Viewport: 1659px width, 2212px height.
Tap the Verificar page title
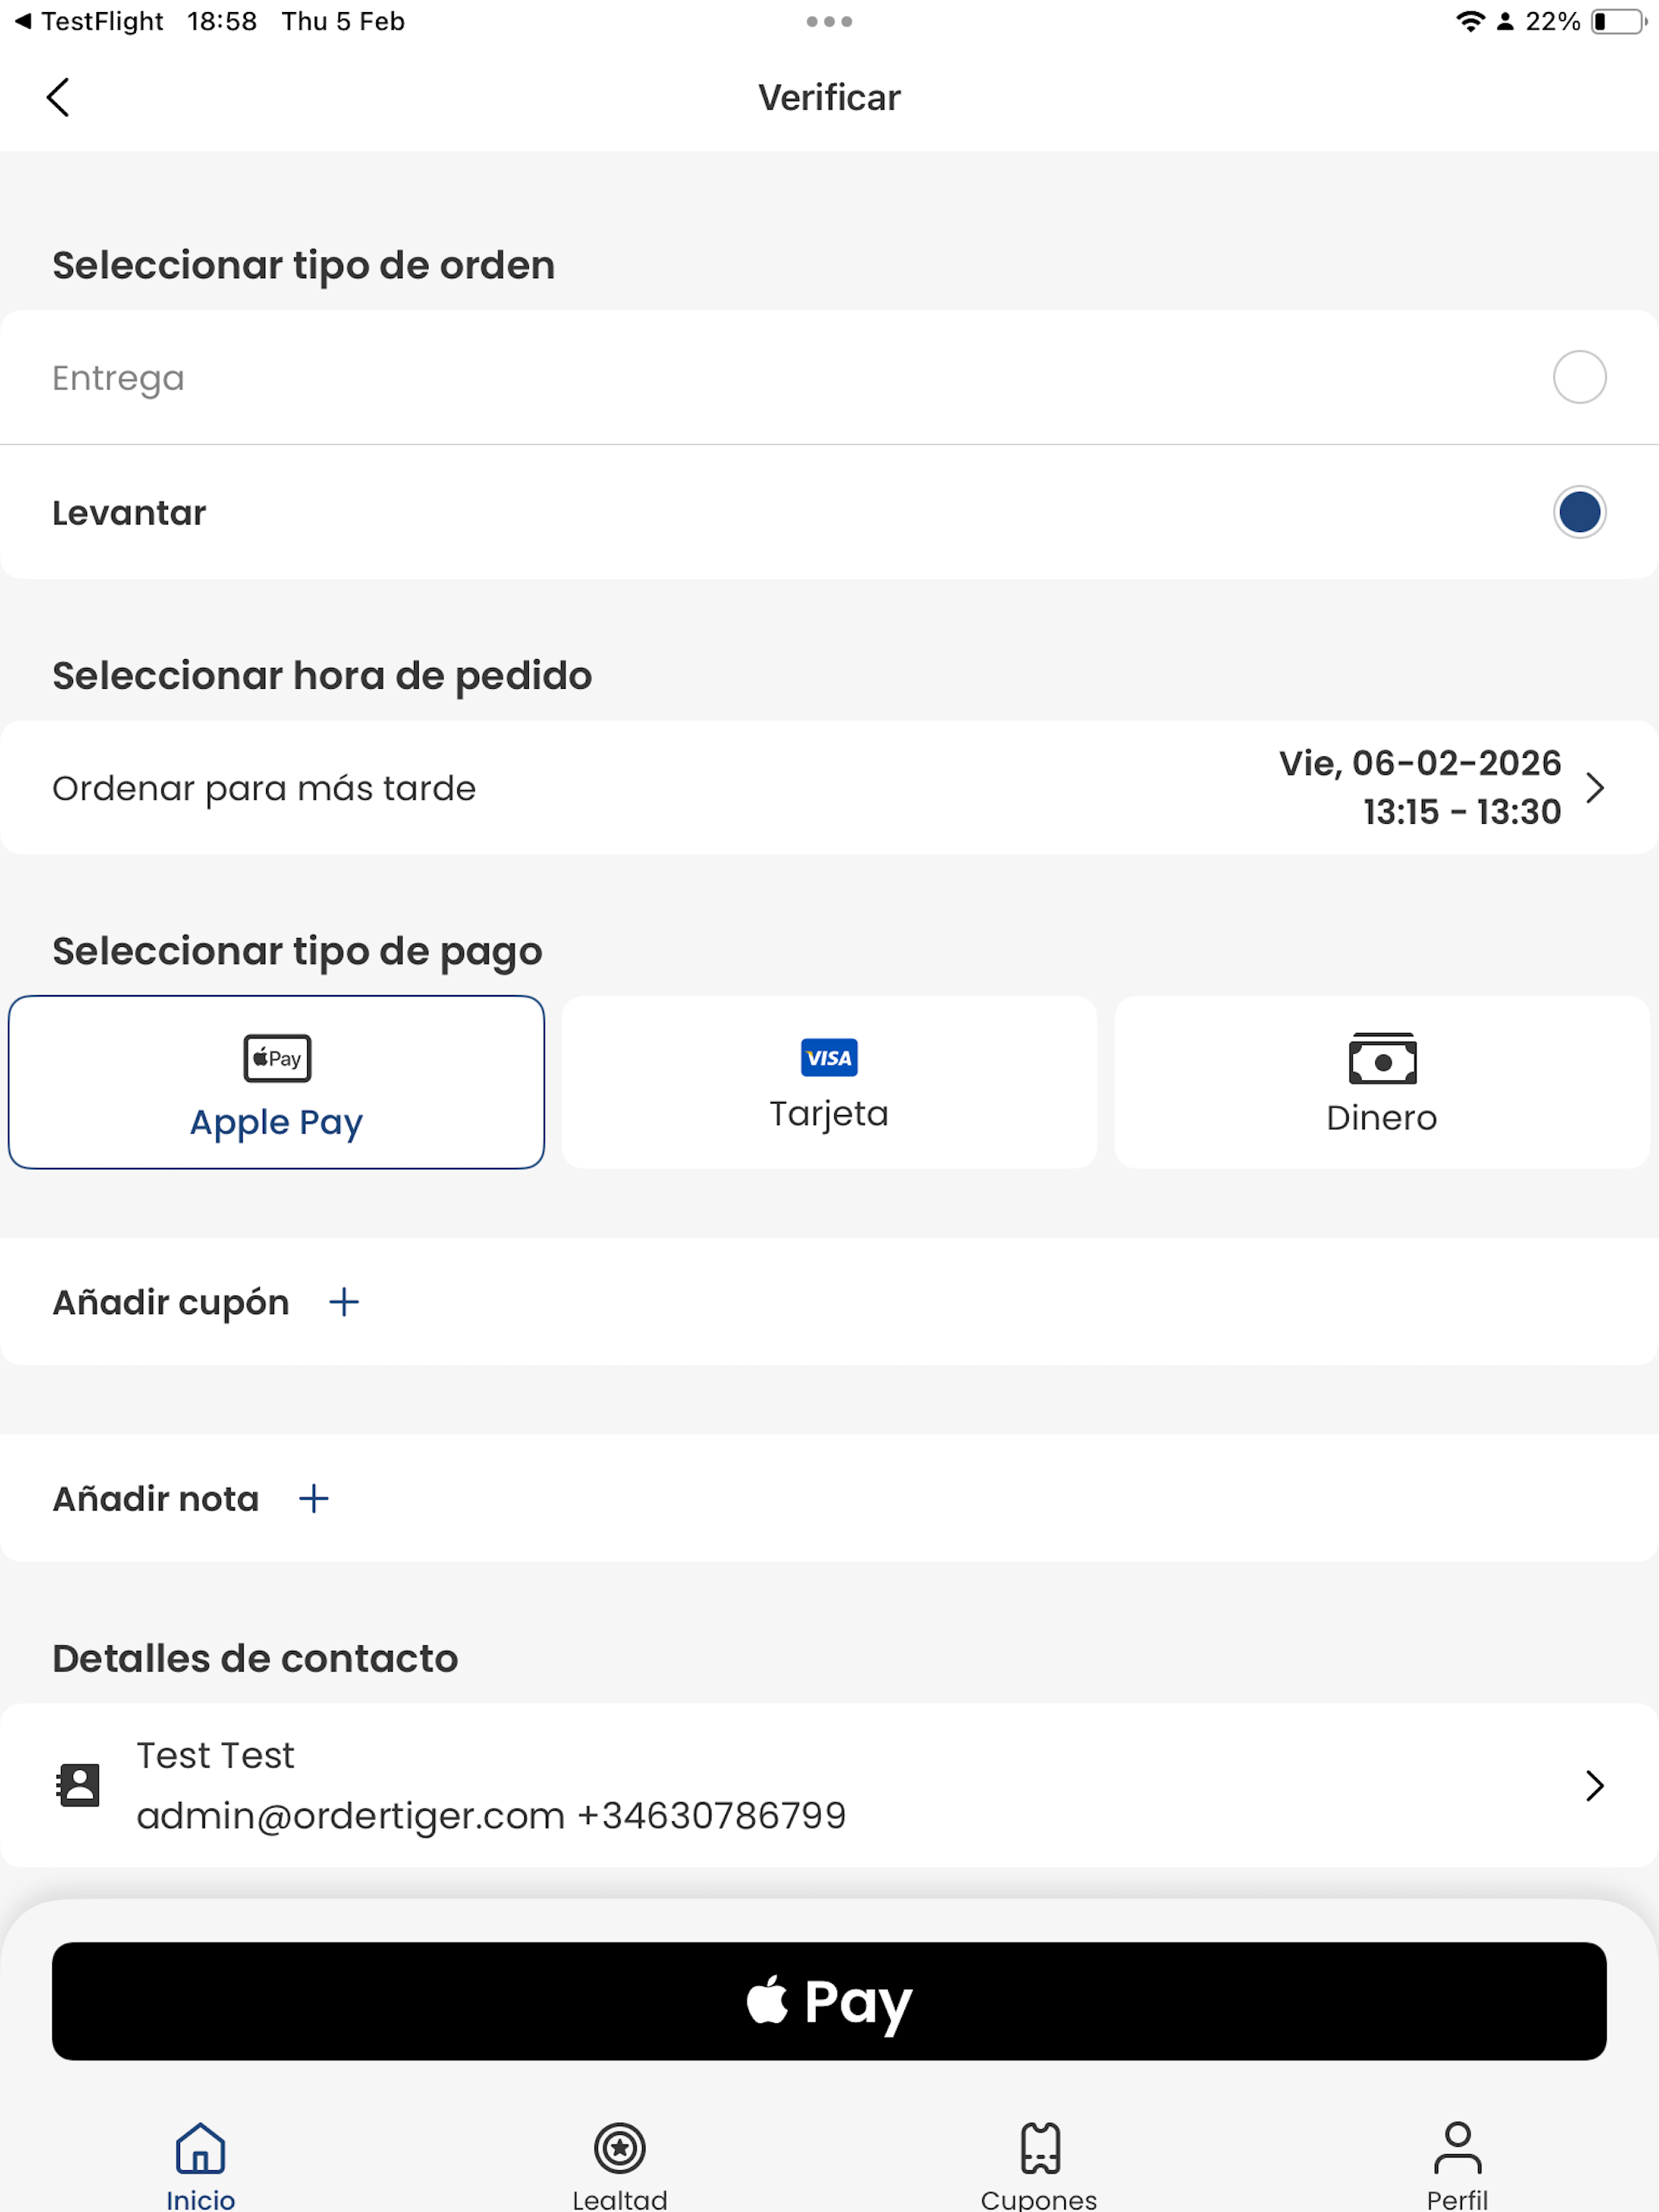(829, 97)
